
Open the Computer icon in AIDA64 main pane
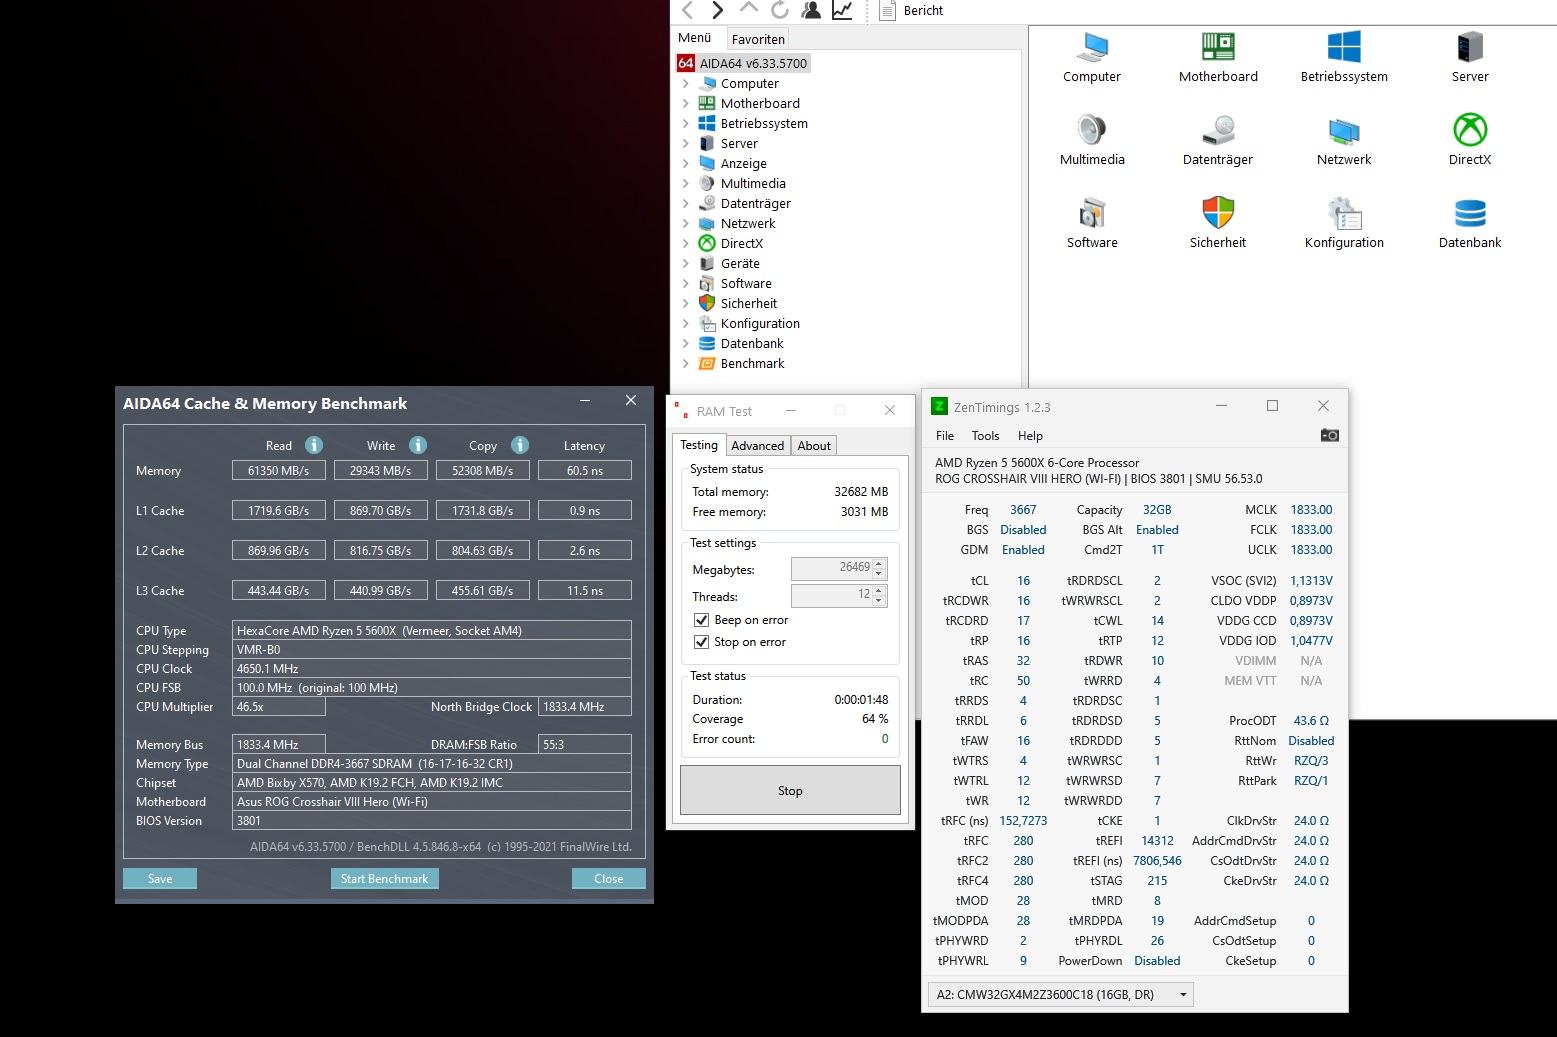(1092, 47)
